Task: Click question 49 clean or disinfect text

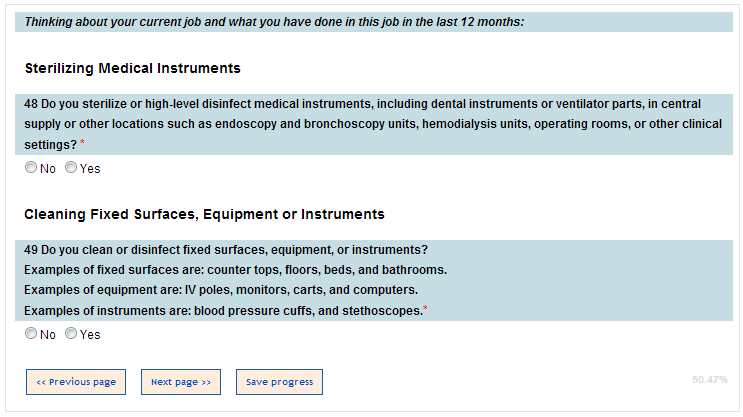Action: [x=226, y=249]
